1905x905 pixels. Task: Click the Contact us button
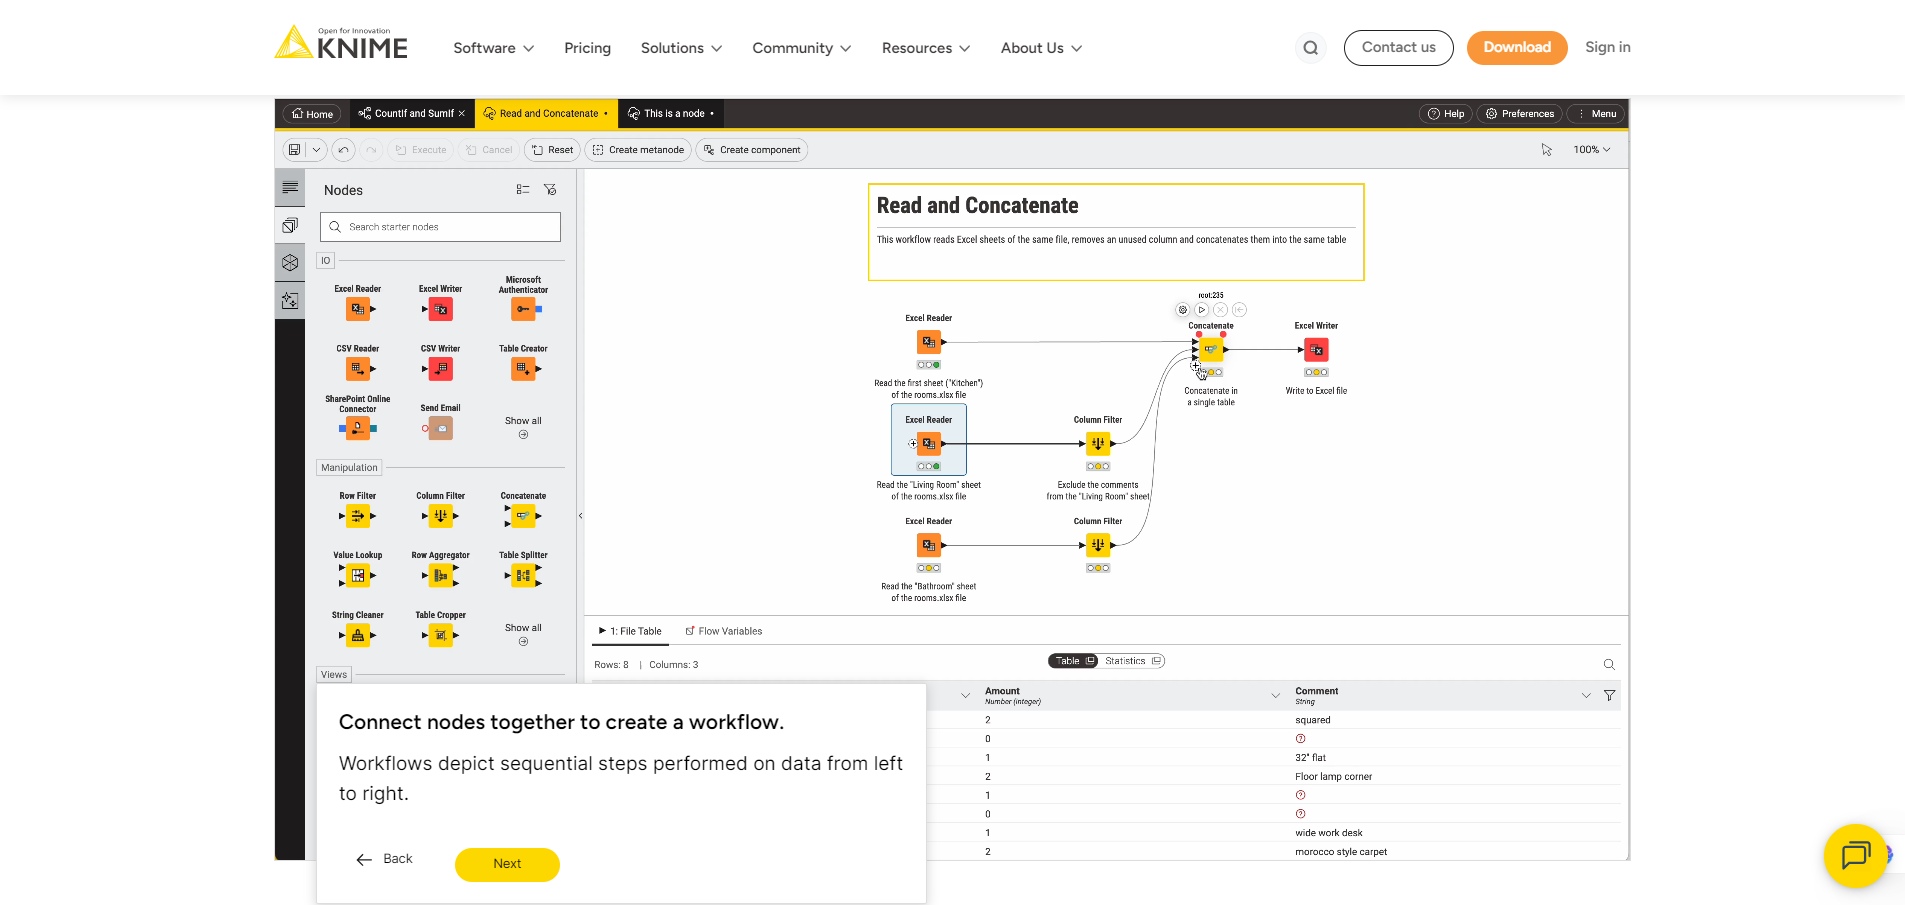click(1398, 48)
